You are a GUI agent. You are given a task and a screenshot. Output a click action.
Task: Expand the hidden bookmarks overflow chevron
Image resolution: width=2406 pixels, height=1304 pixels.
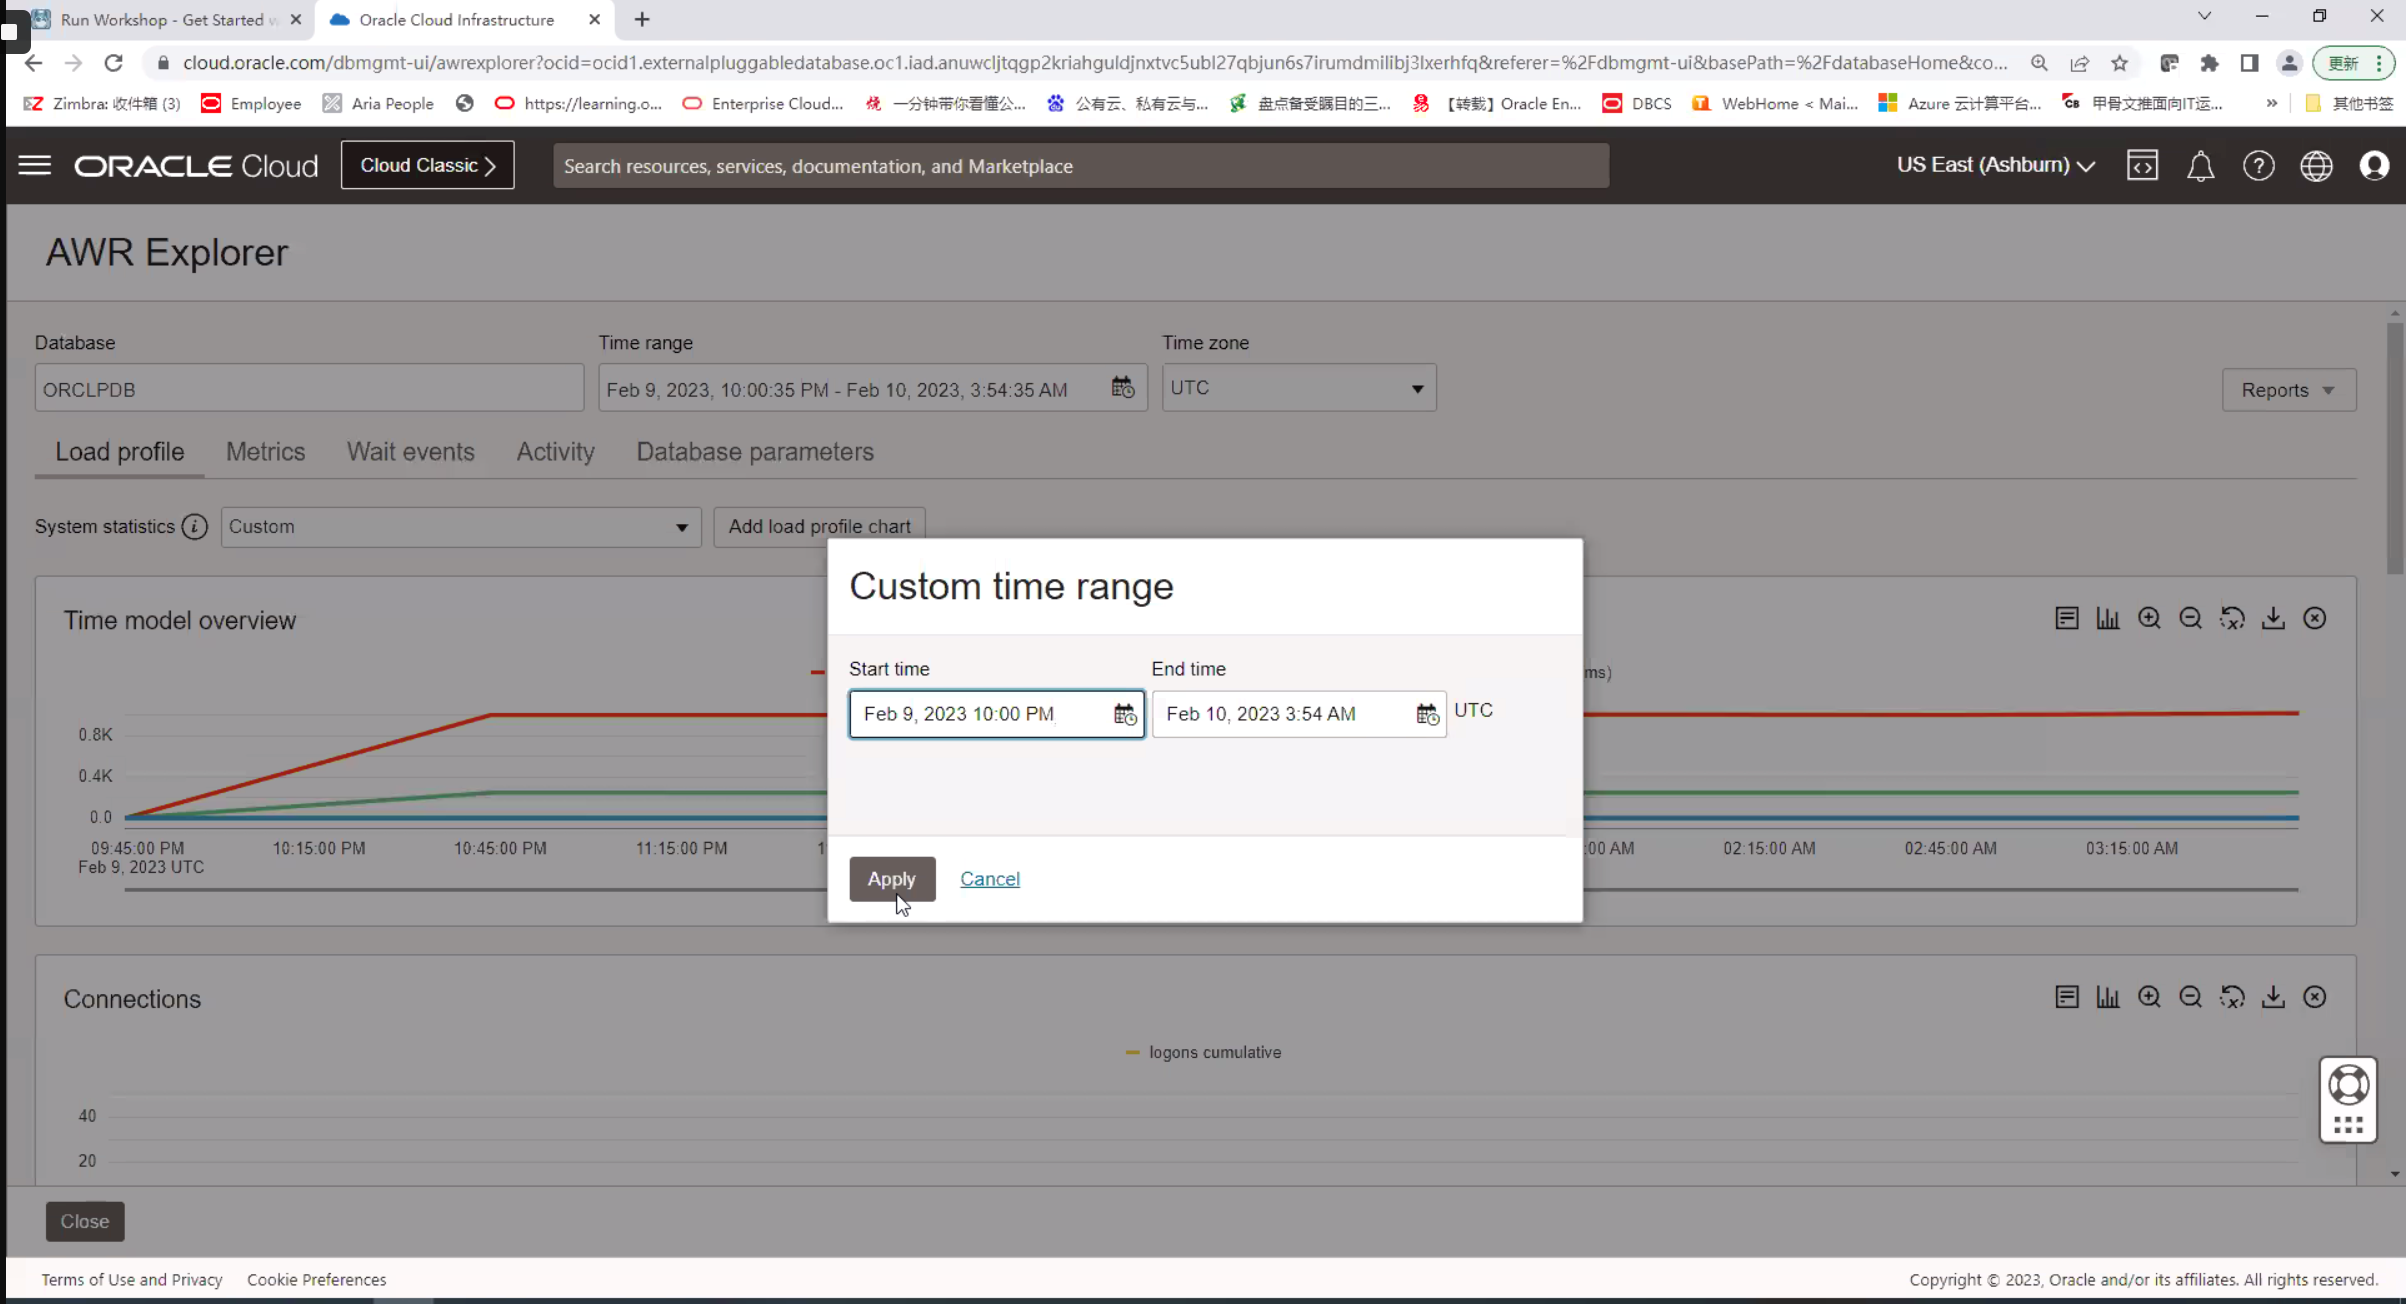pos(2272,103)
